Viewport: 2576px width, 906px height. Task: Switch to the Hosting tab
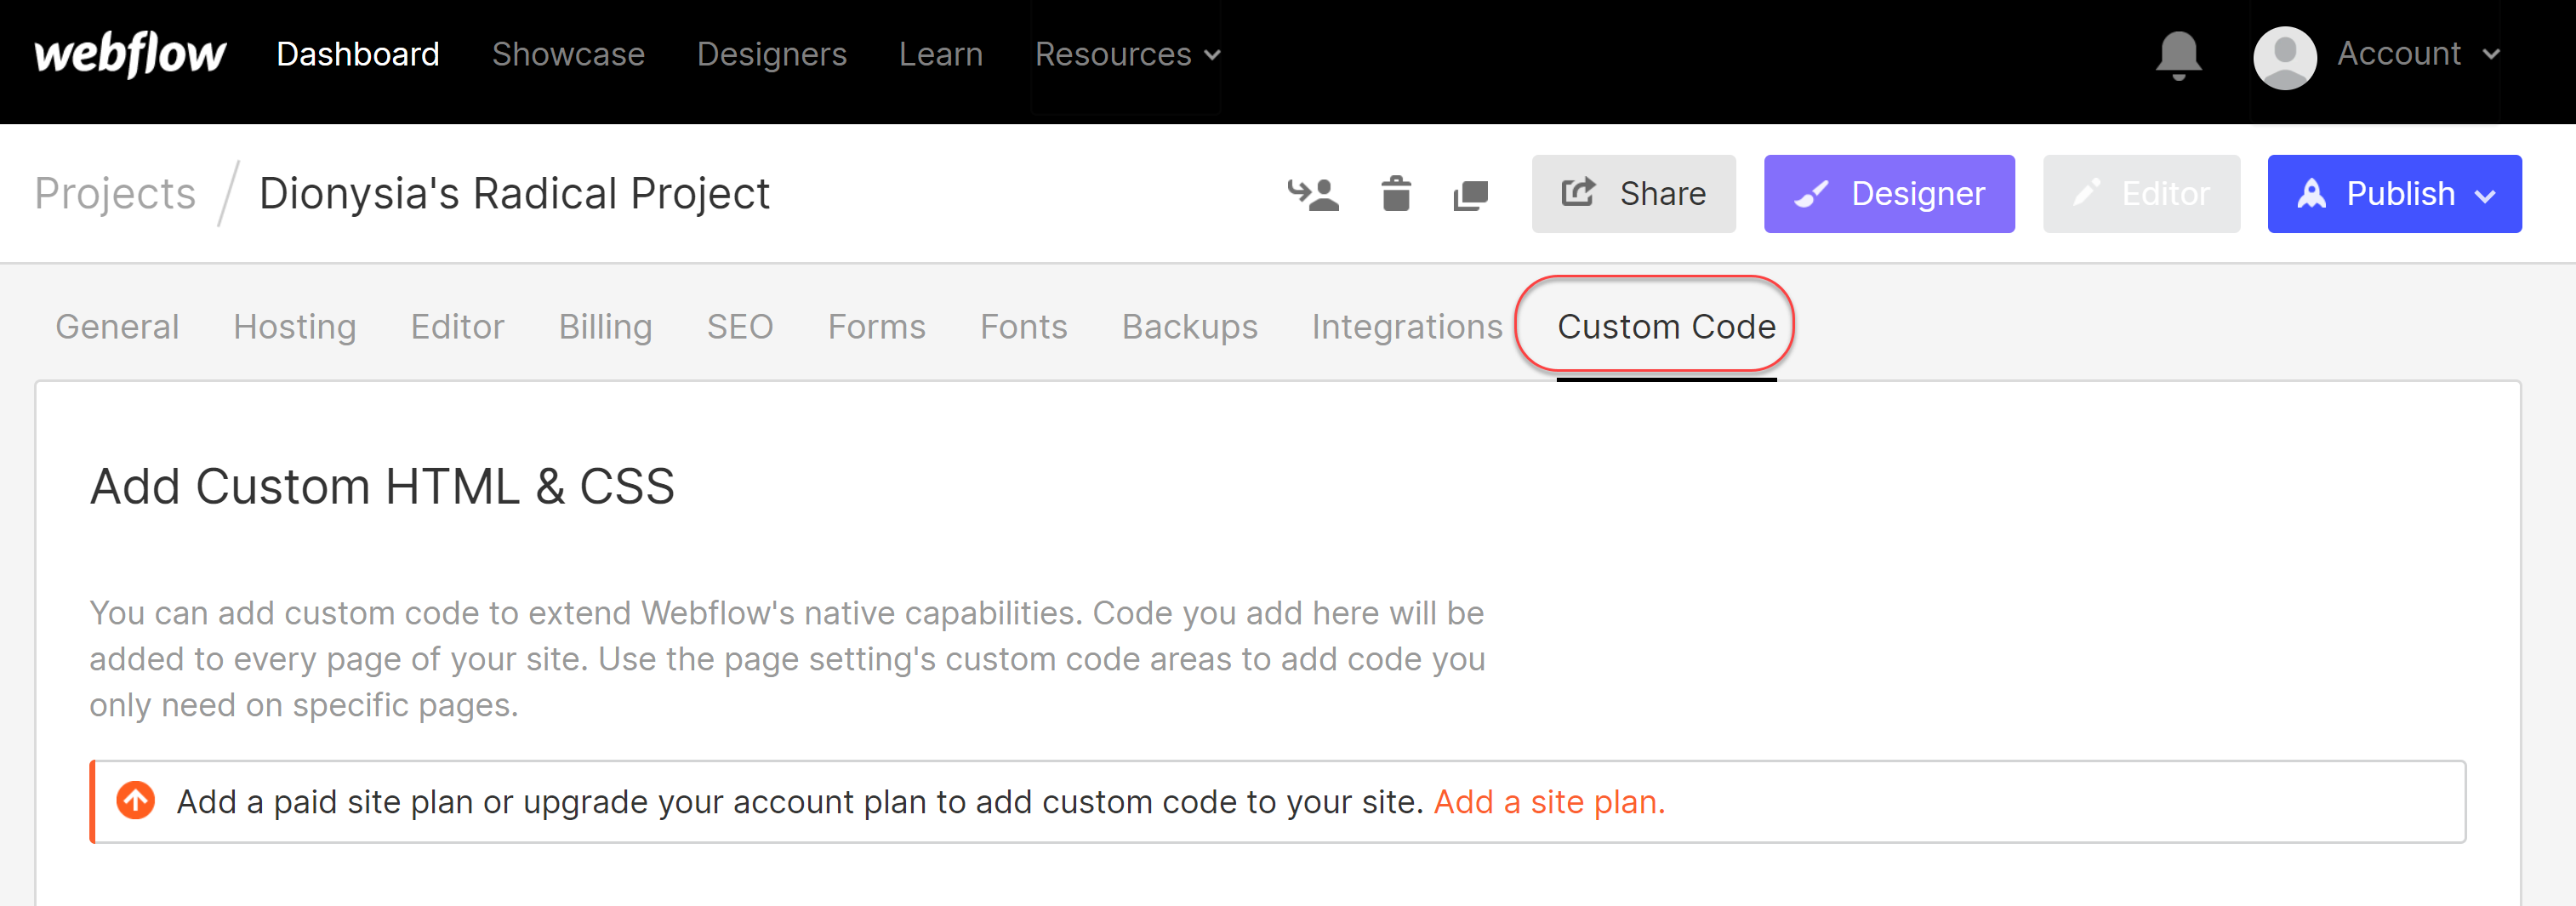tap(294, 327)
